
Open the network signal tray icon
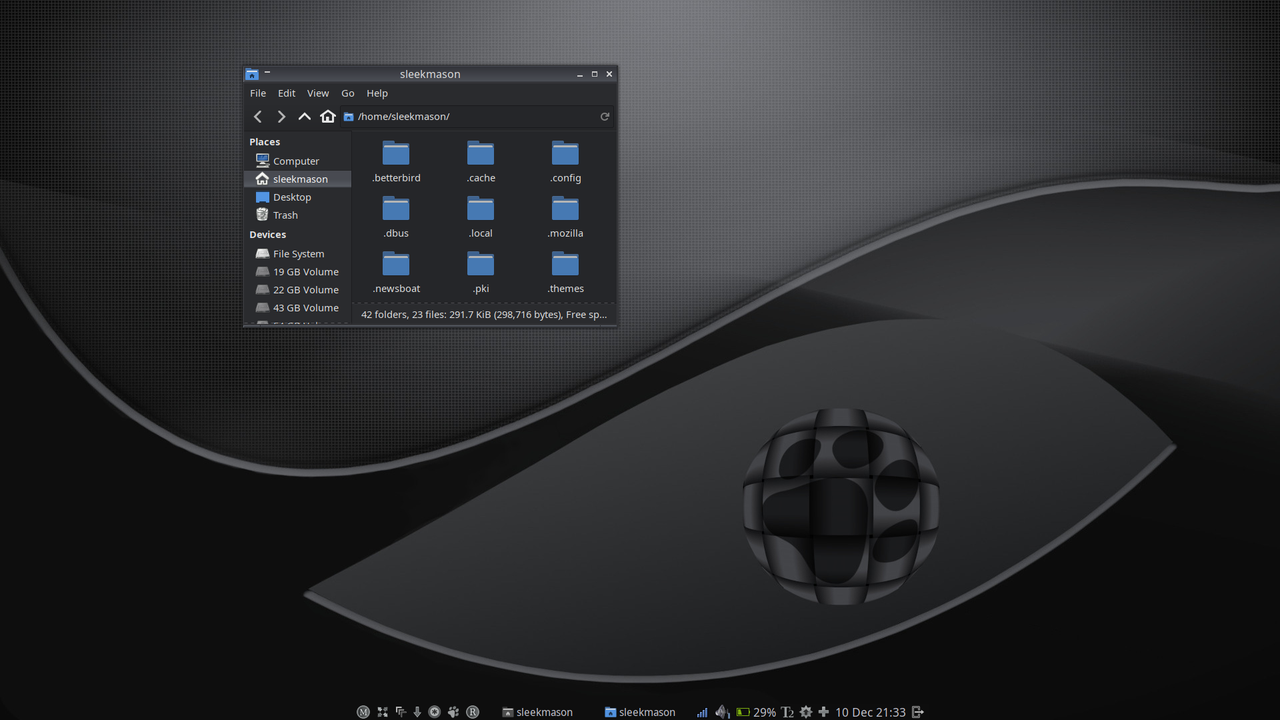(702, 712)
